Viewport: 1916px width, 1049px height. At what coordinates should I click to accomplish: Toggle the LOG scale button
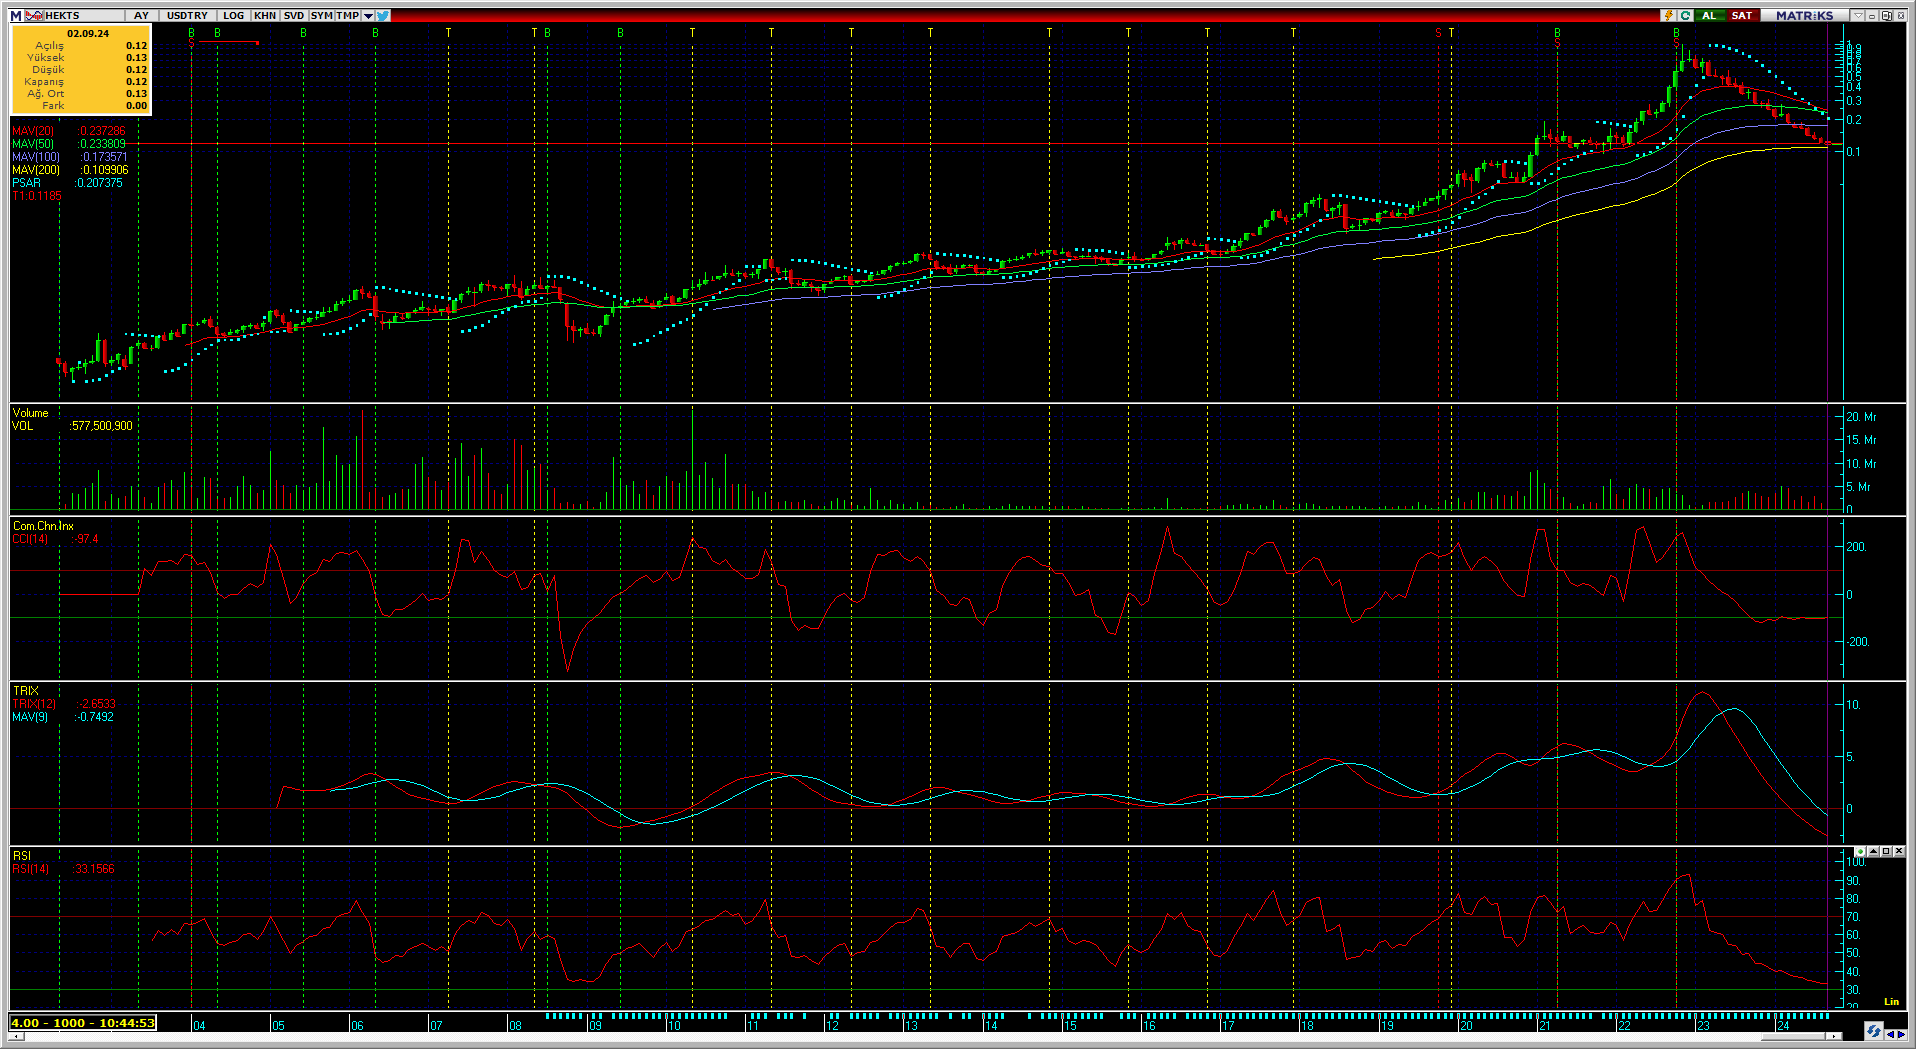point(234,15)
